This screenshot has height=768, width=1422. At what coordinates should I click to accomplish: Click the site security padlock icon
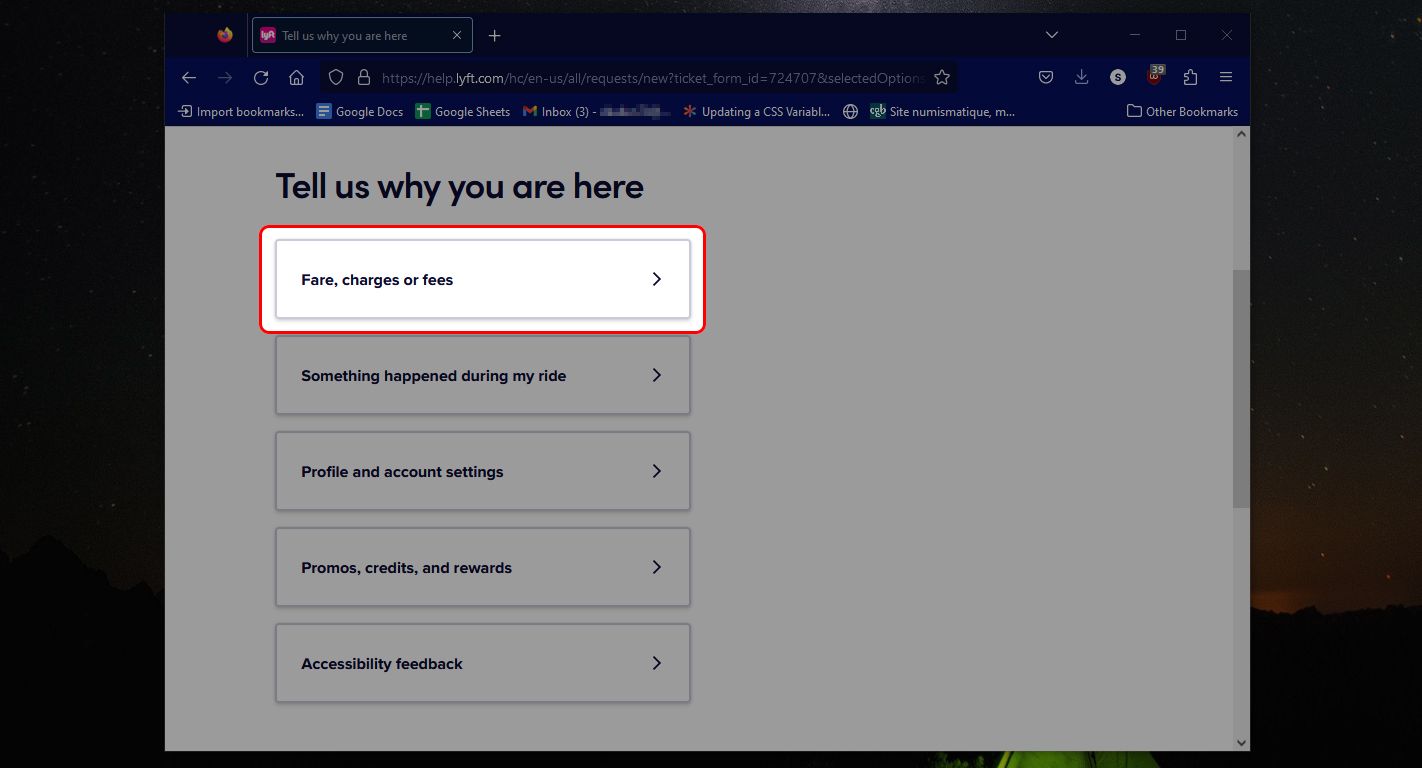(x=364, y=77)
